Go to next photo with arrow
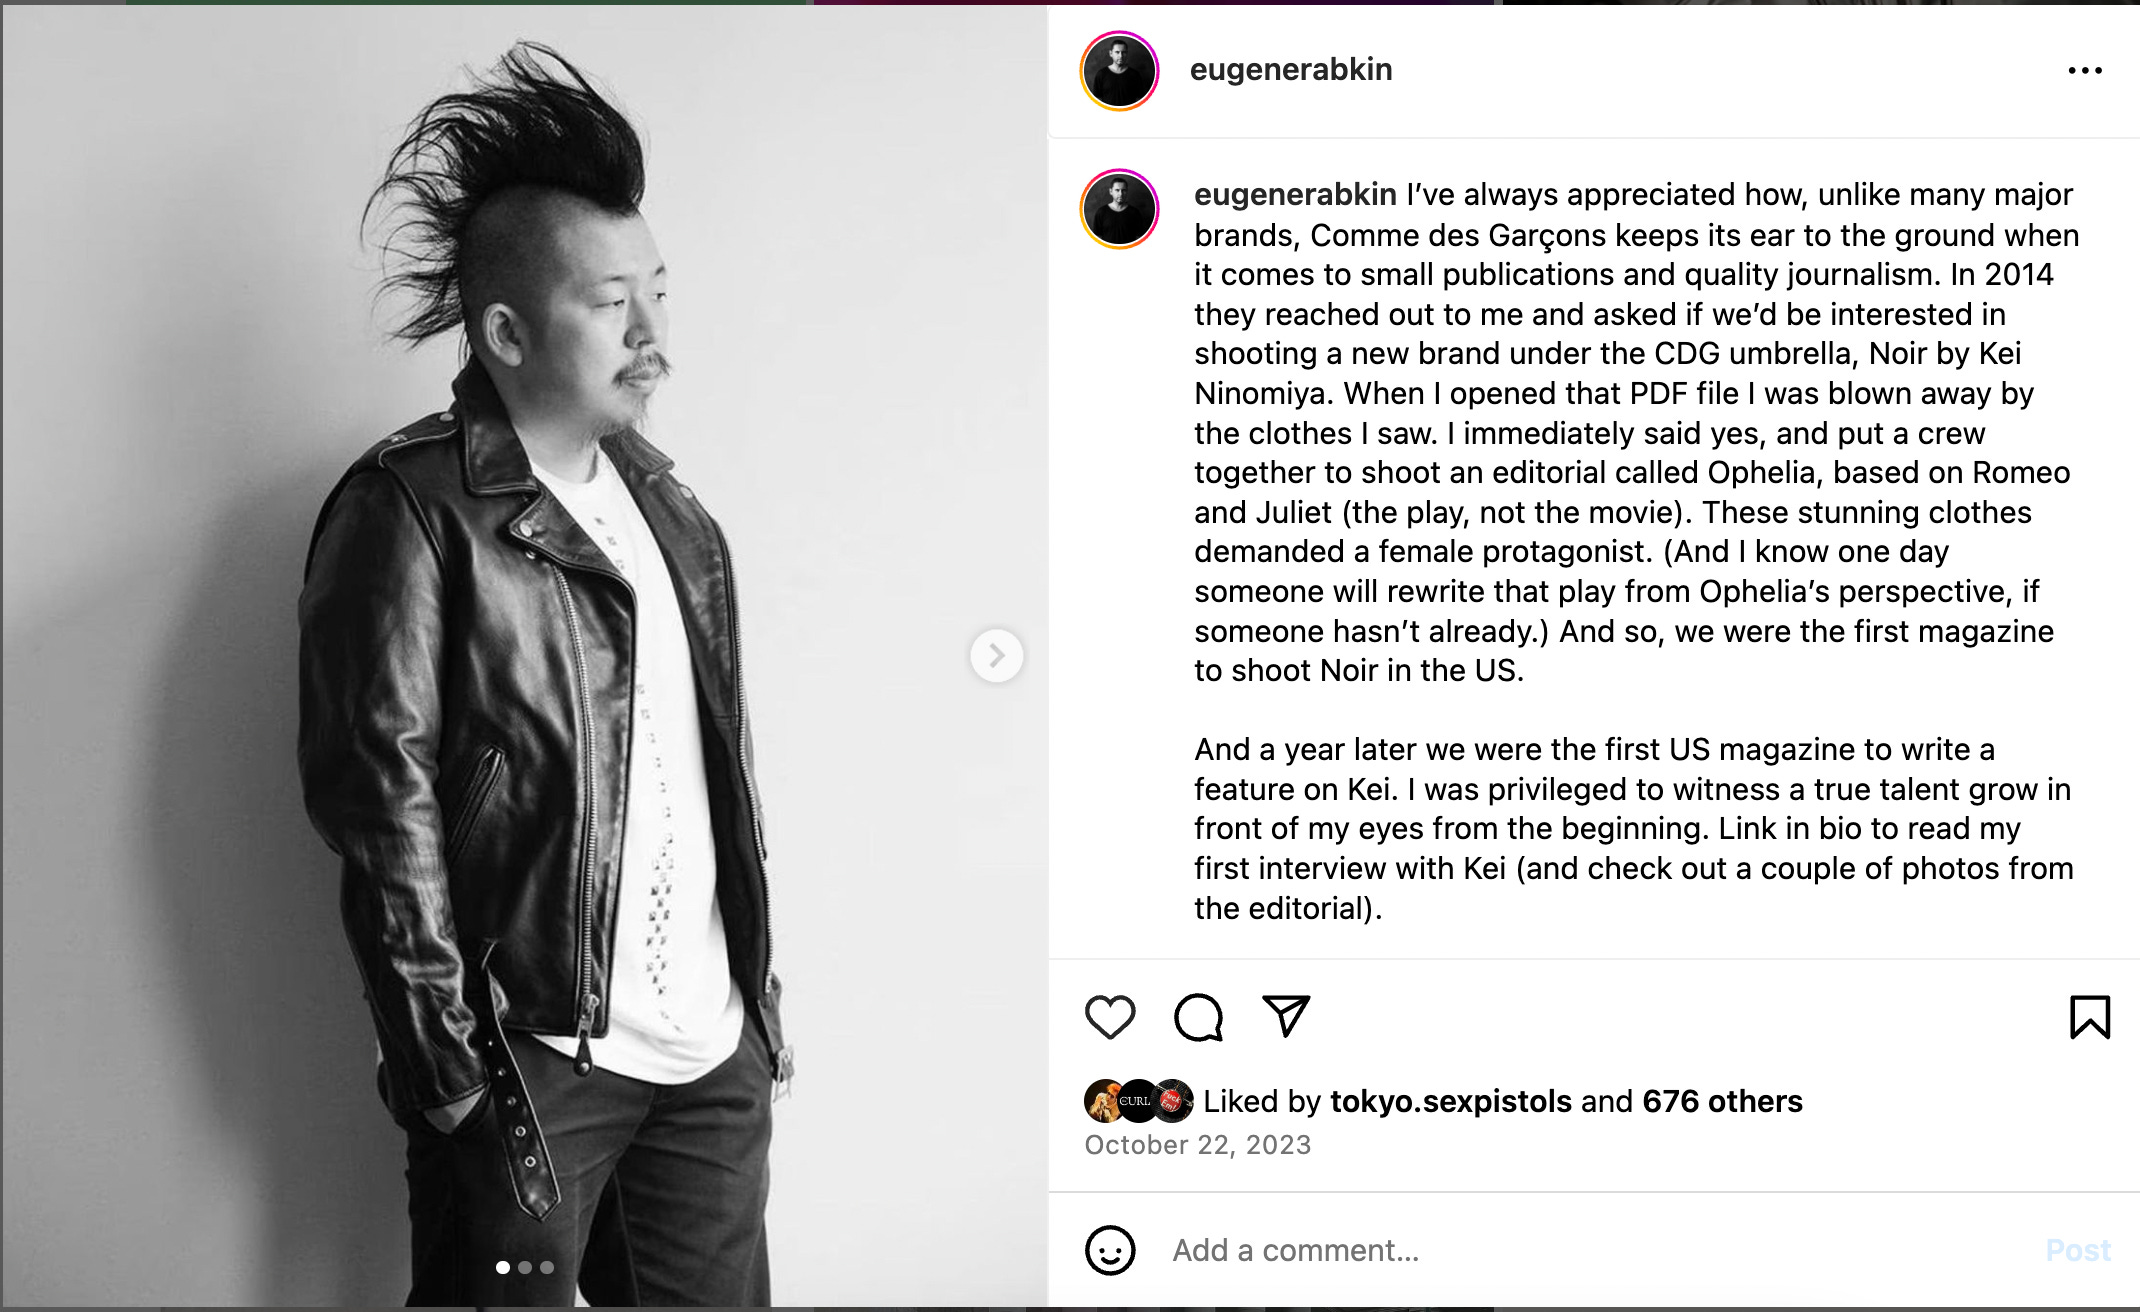2140x1312 pixels. (996, 656)
